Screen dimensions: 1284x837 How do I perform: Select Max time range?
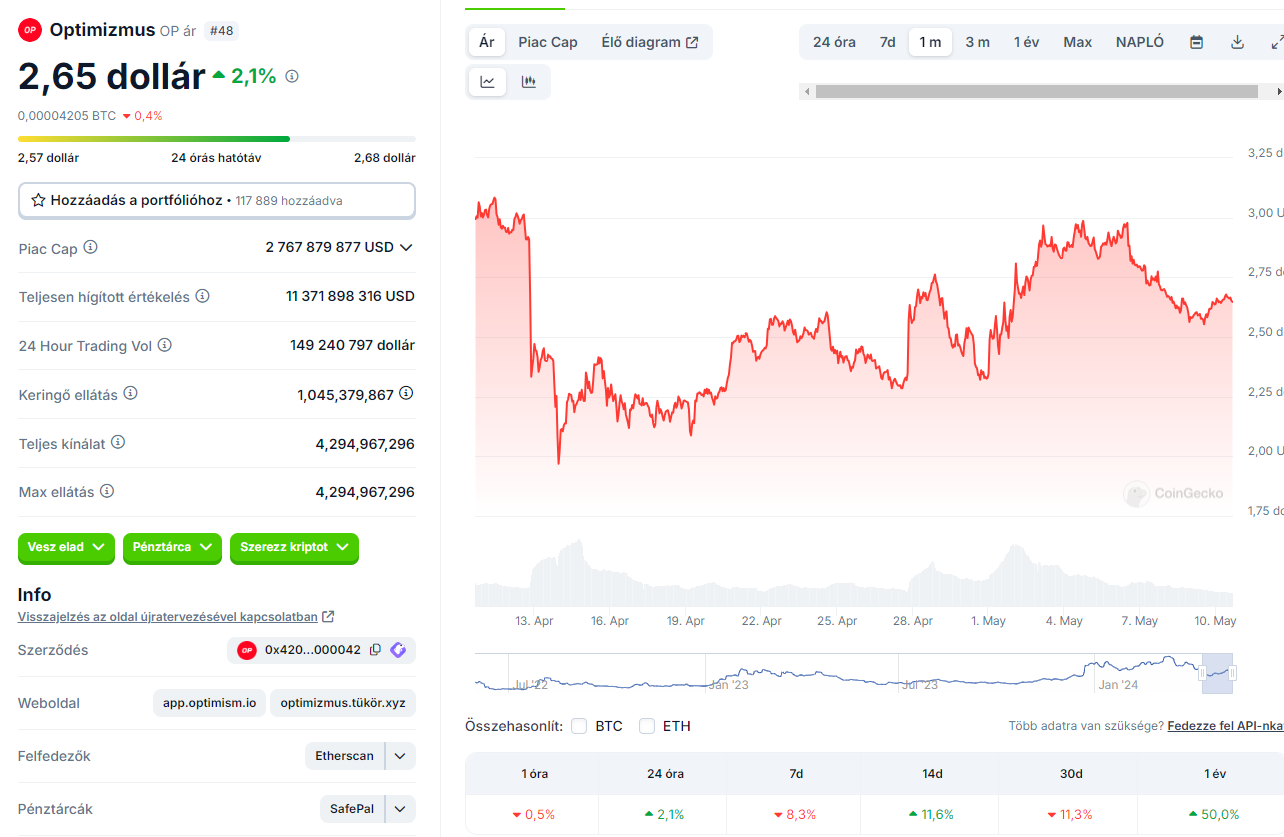pos(1078,42)
